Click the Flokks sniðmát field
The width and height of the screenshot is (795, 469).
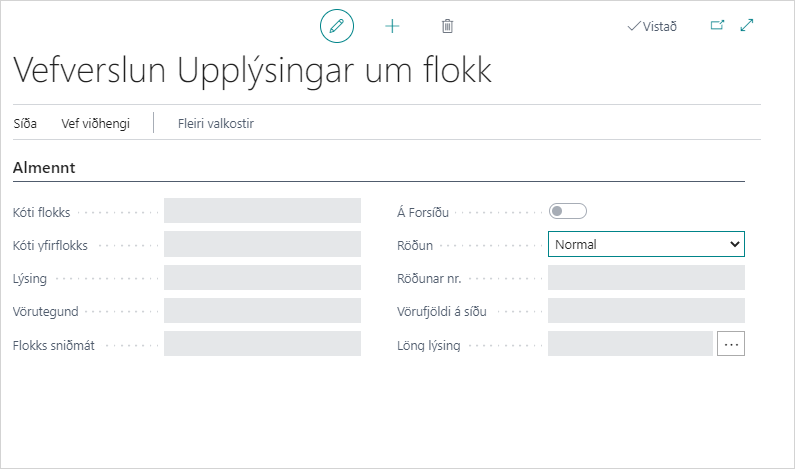tap(262, 344)
